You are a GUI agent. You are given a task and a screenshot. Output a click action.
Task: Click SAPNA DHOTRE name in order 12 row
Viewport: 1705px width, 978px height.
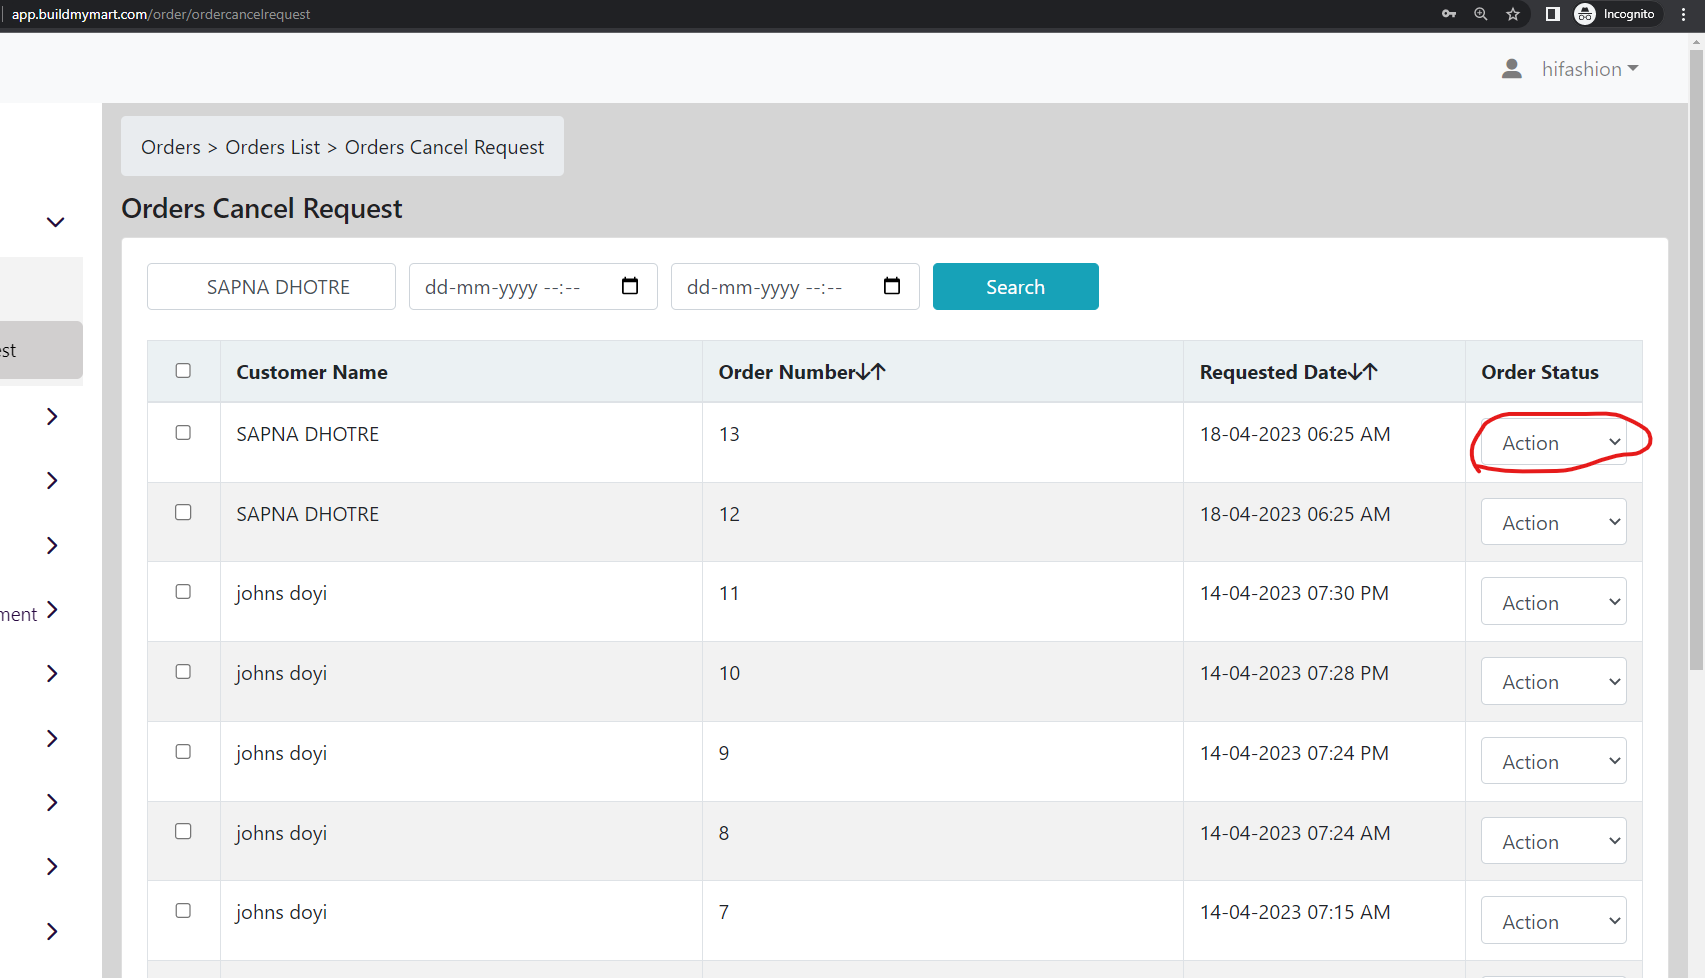(x=308, y=514)
